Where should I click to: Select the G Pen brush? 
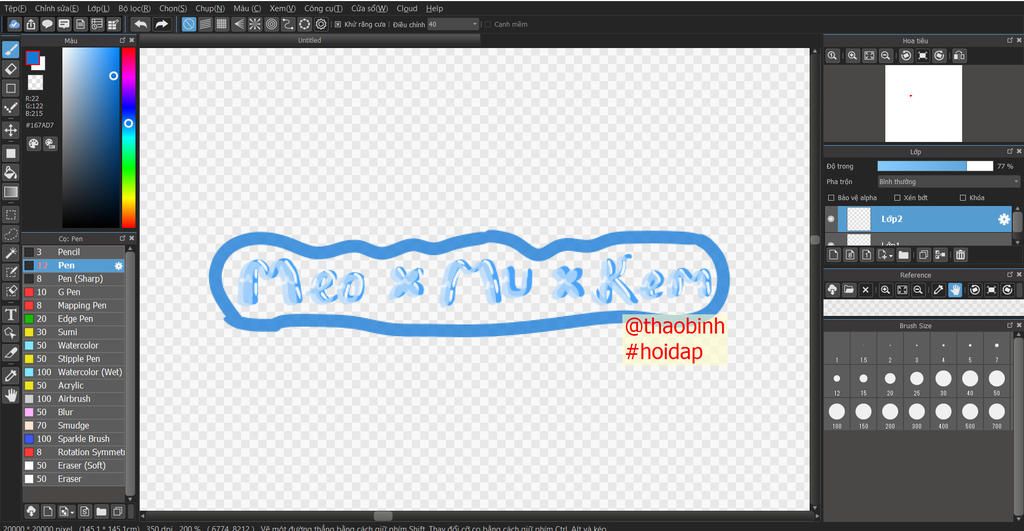pyautogui.click(x=74, y=292)
